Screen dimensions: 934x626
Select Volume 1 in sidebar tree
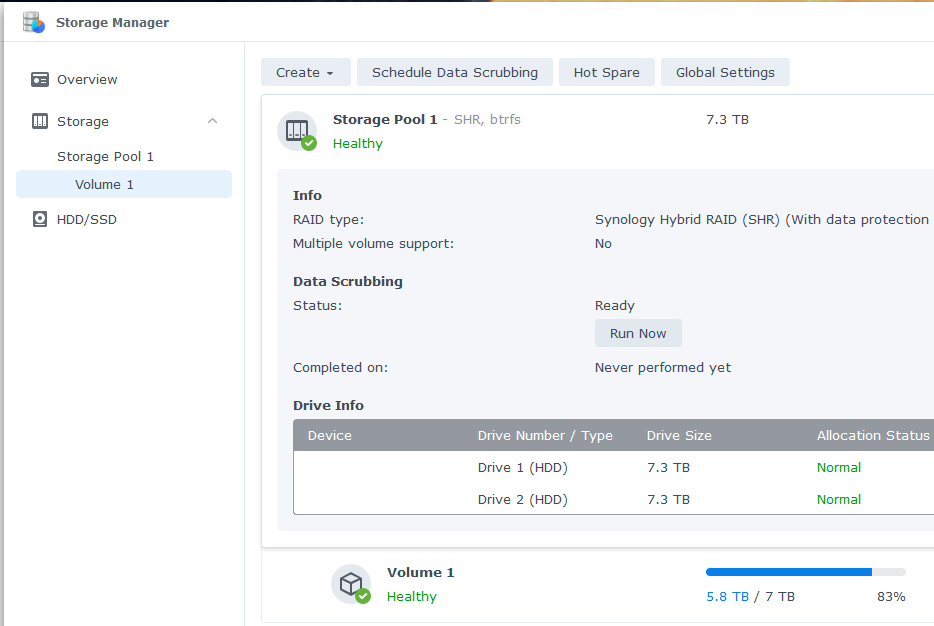[124, 184]
